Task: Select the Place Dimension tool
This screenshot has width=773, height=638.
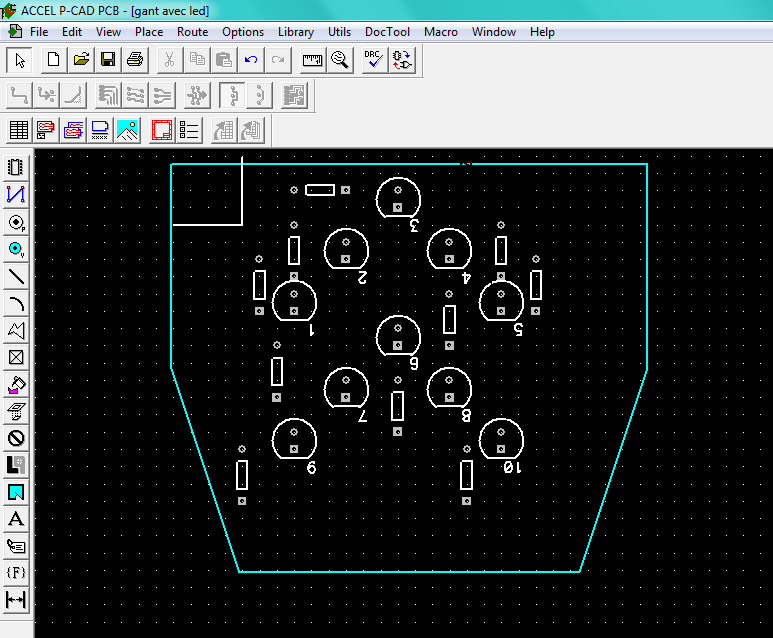Action: coord(16,600)
